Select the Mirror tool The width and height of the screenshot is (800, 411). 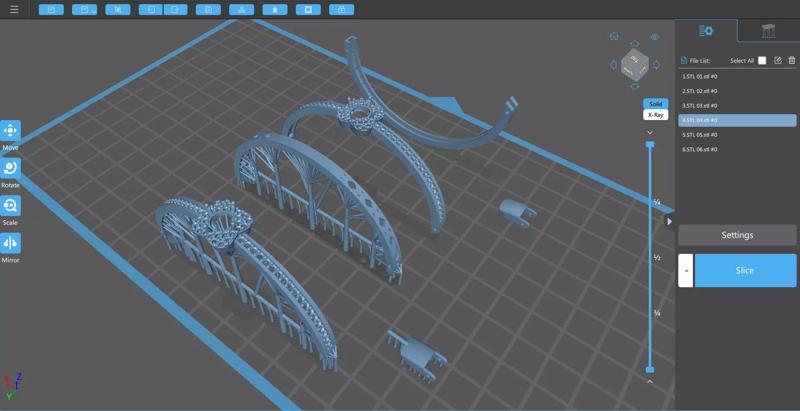[x=10, y=243]
